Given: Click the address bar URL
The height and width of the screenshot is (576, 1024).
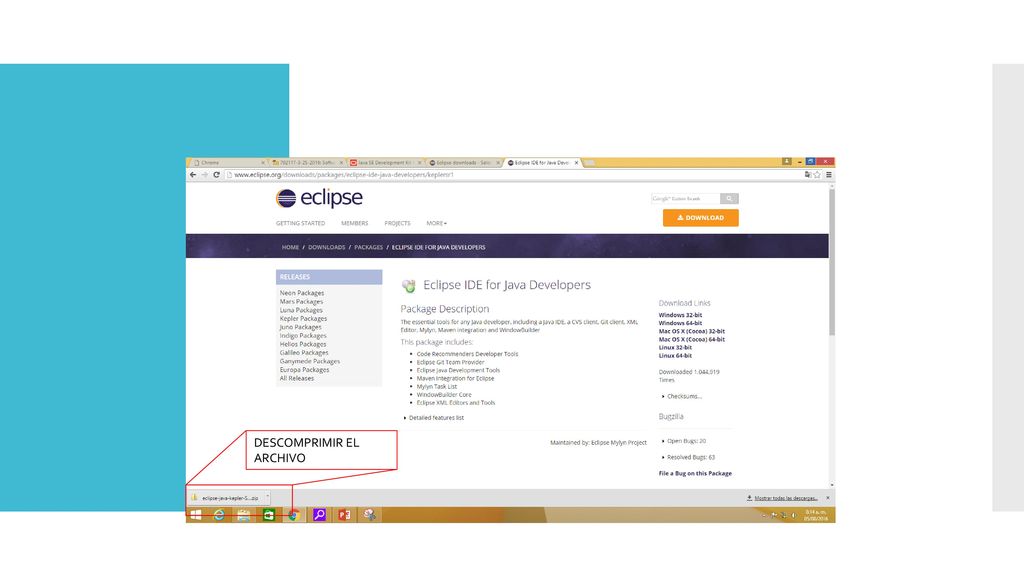Looking at the screenshot, I should click(x=344, y=175).
